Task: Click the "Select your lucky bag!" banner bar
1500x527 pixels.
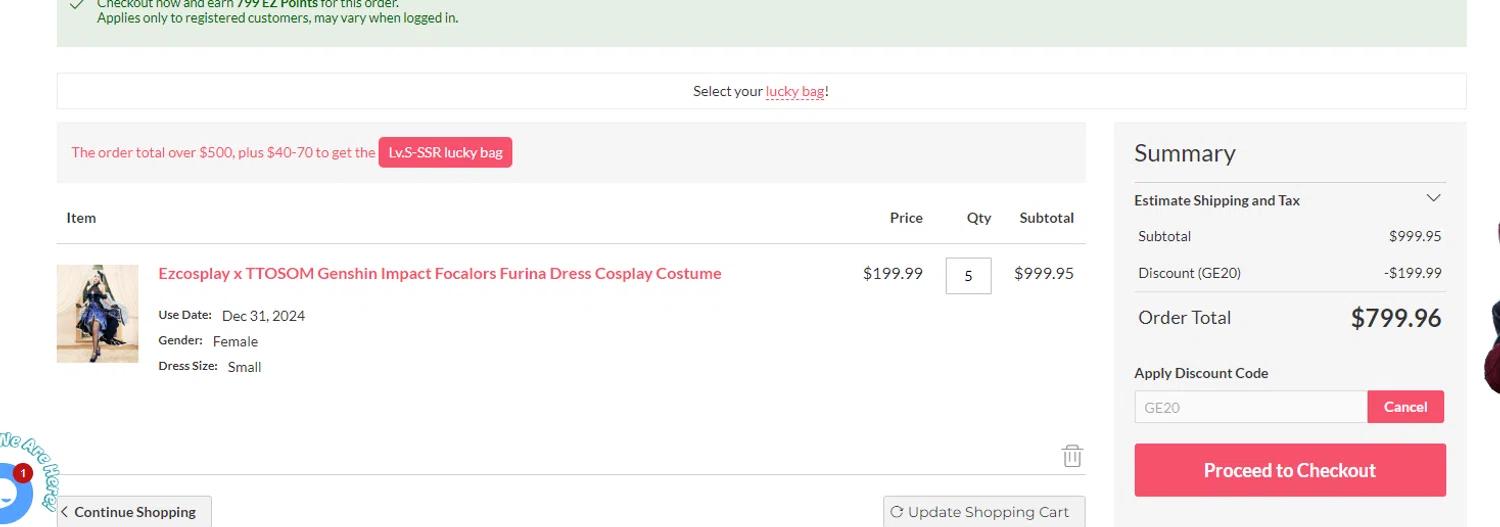Action: [x=500, y=91]
